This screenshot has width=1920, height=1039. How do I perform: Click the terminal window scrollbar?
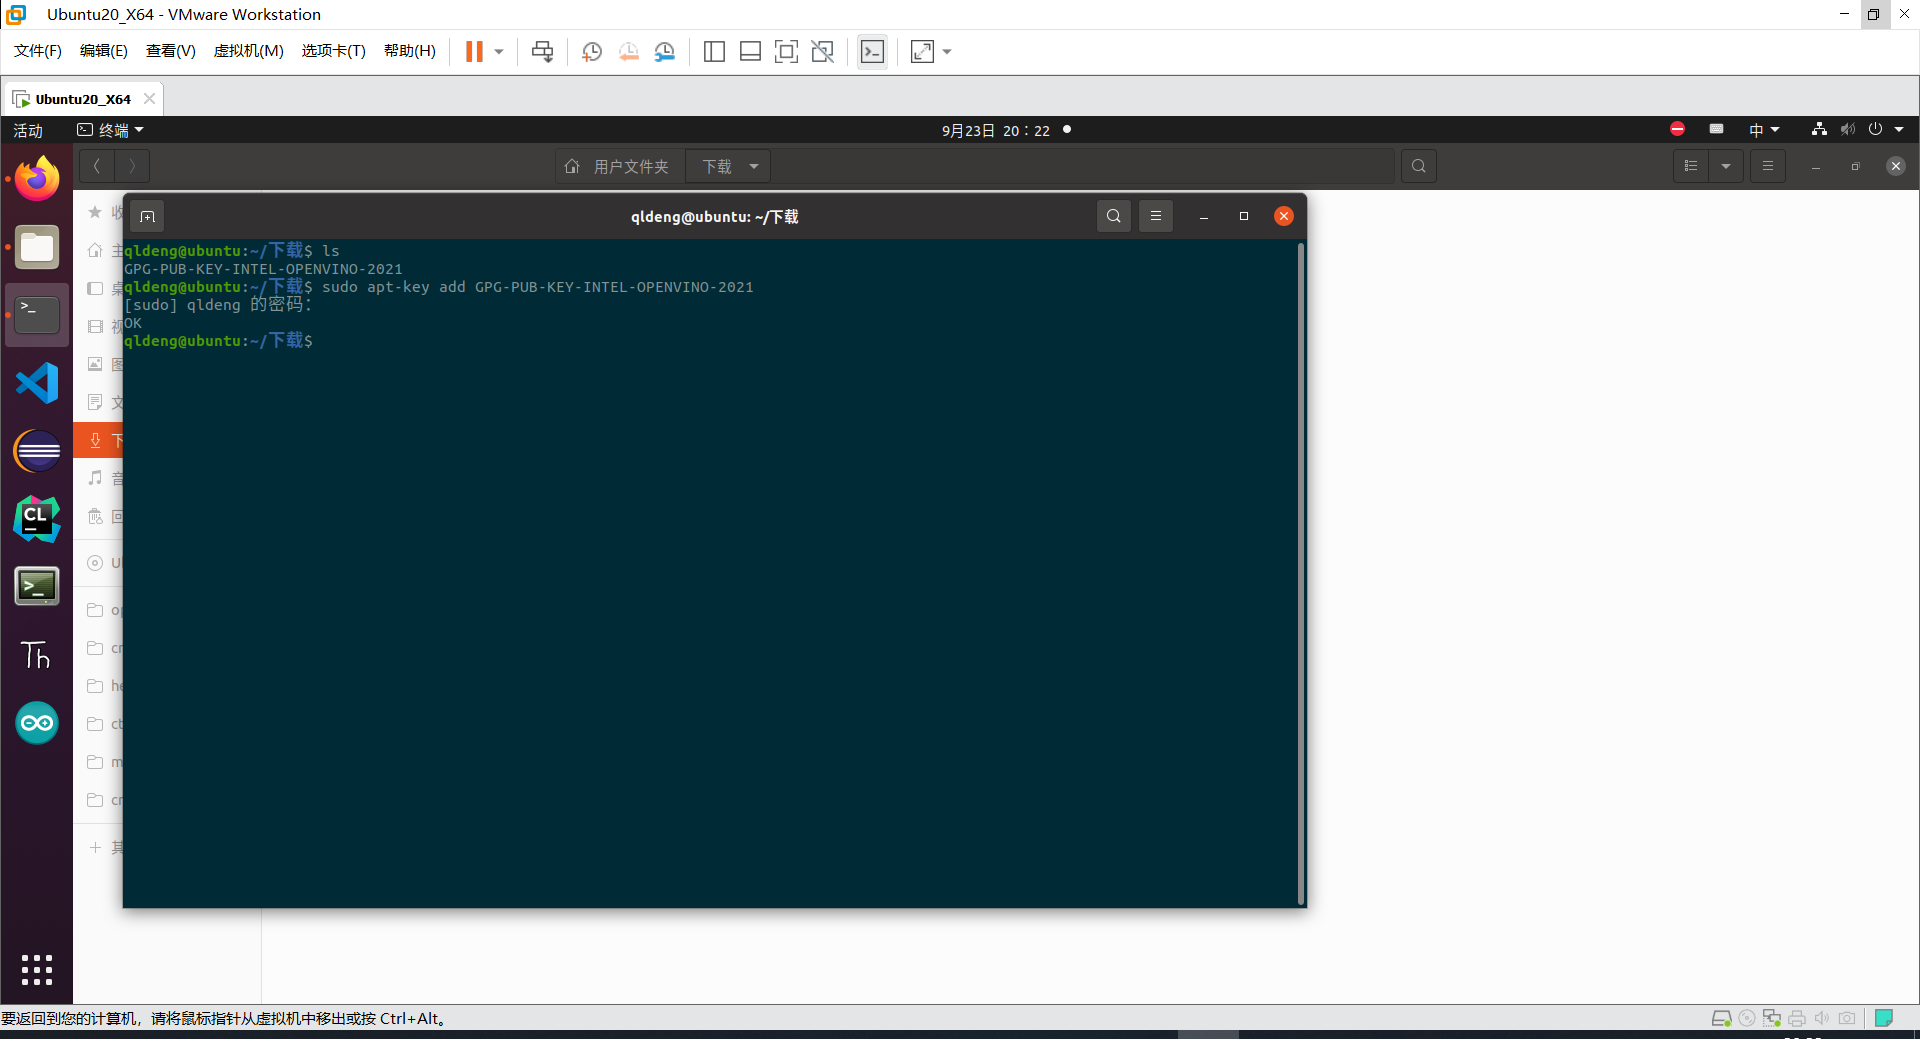[1301, 572]
